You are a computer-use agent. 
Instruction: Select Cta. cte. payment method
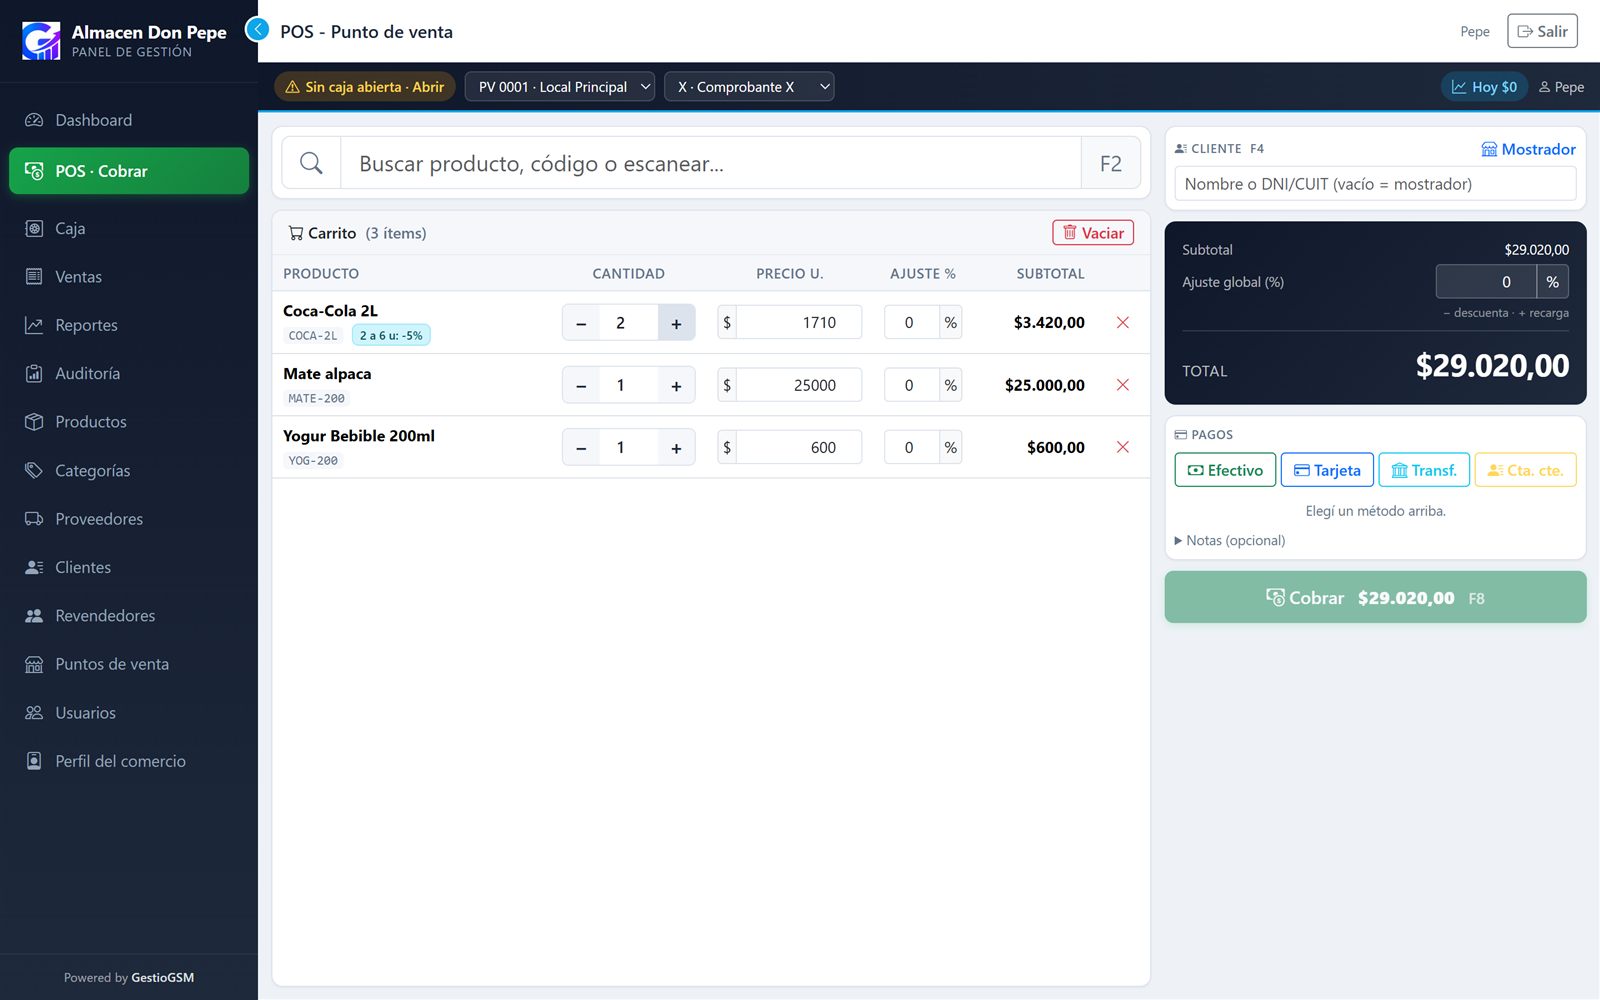(x=1525, y=470)
